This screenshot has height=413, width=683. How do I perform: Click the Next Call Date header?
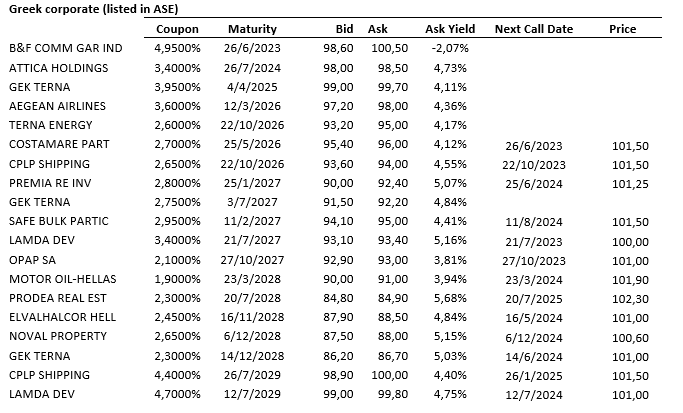(533, 29)
